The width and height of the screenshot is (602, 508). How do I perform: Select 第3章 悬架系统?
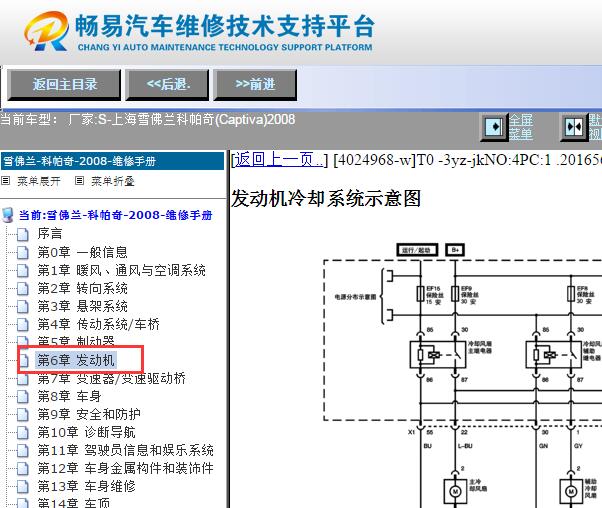(x=82, y=306)
